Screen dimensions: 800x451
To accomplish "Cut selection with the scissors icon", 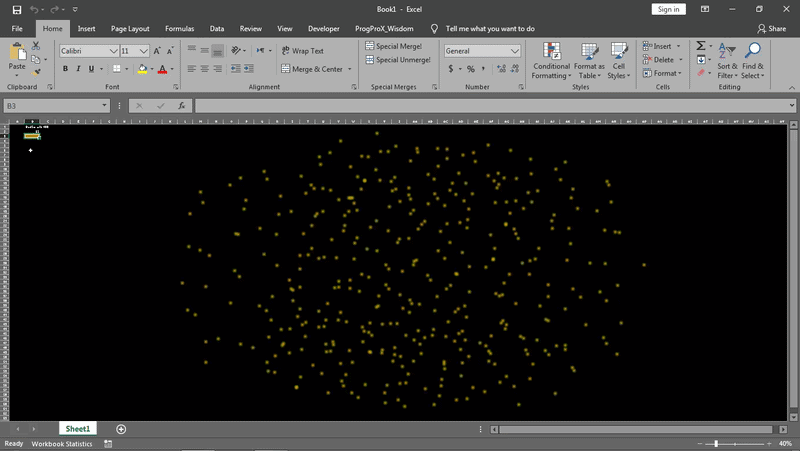I will (x=36, y=46).
